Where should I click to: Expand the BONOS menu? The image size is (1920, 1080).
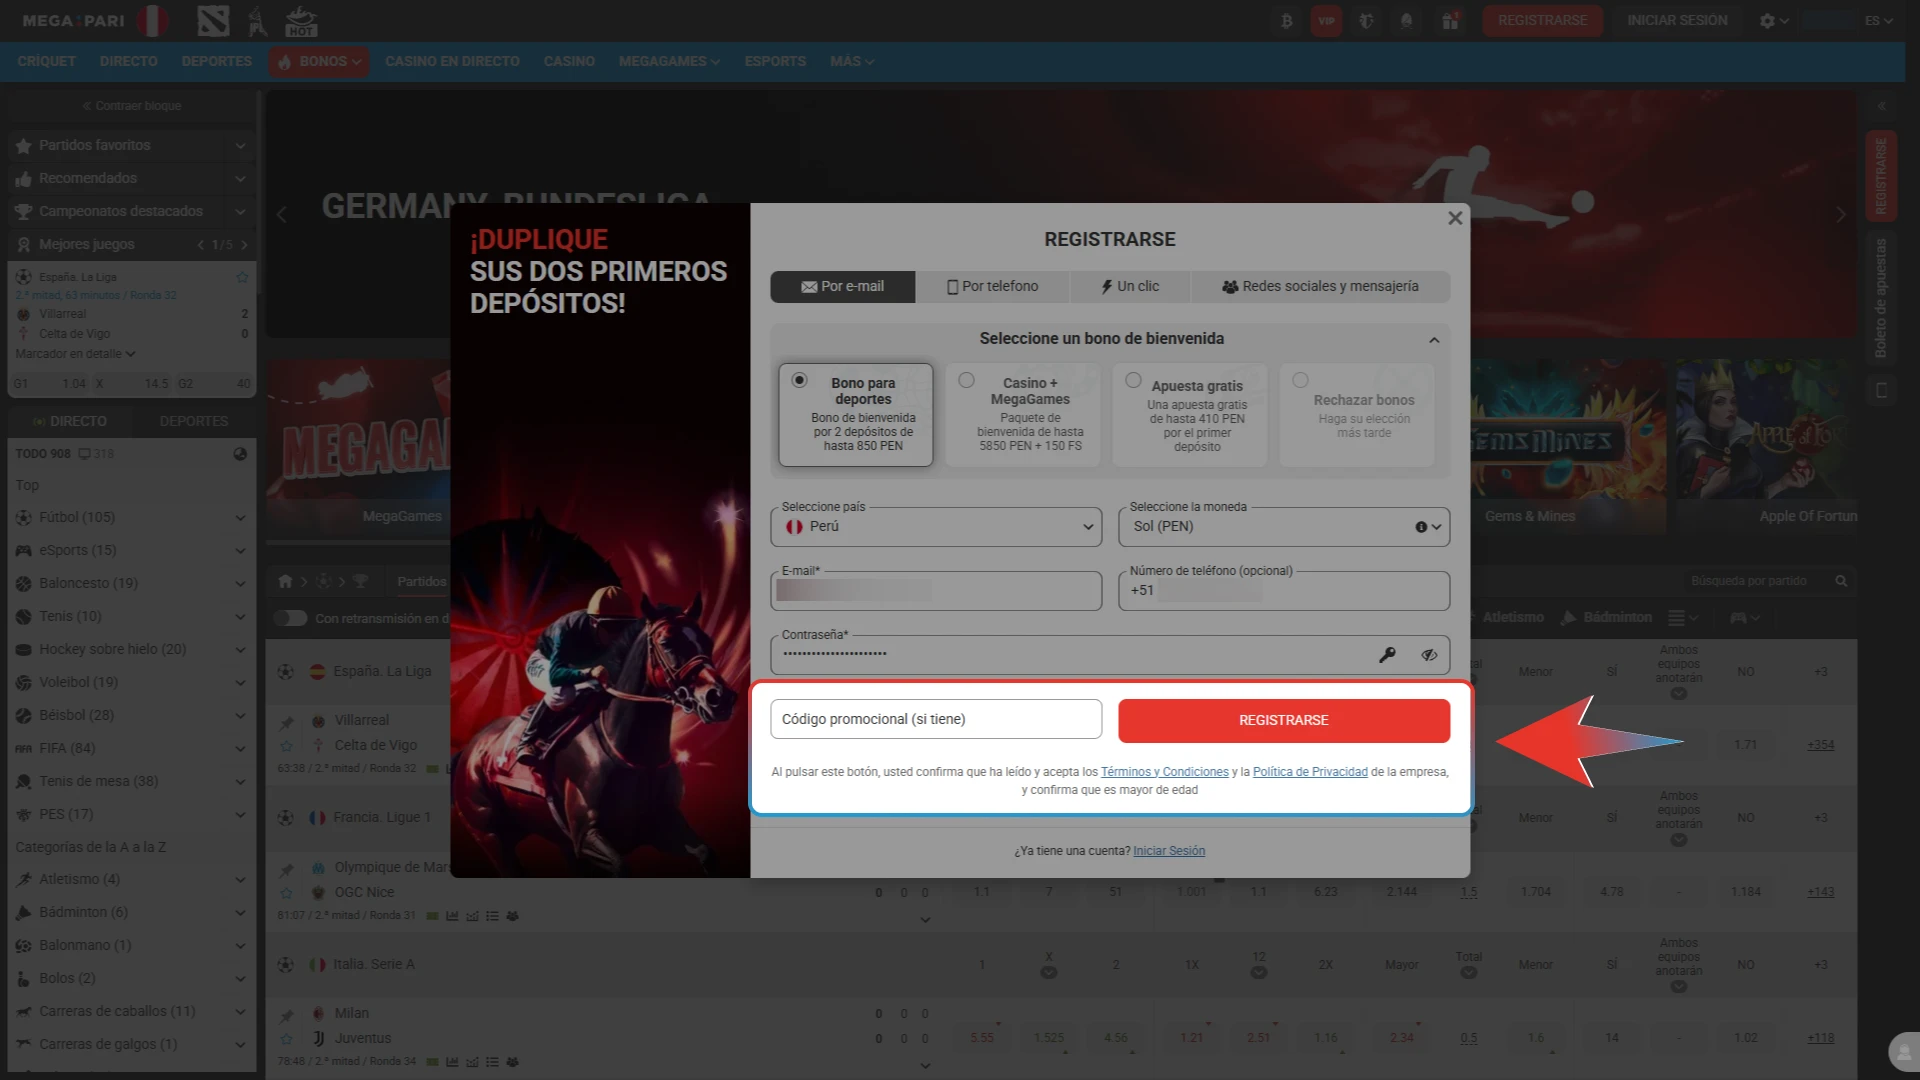318,62
